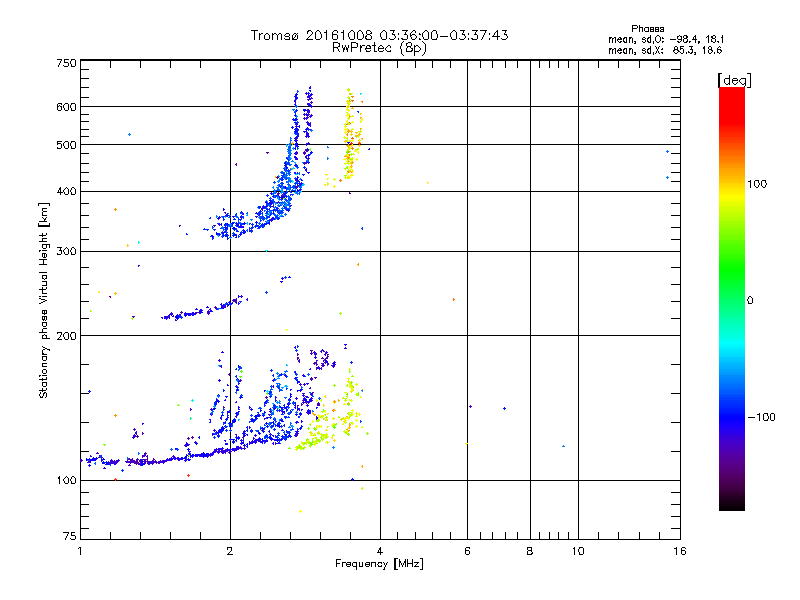Click the 'Stationary phase Virtual Height [km]' axis label
800x600 pixels.
[x=44, y=301]
